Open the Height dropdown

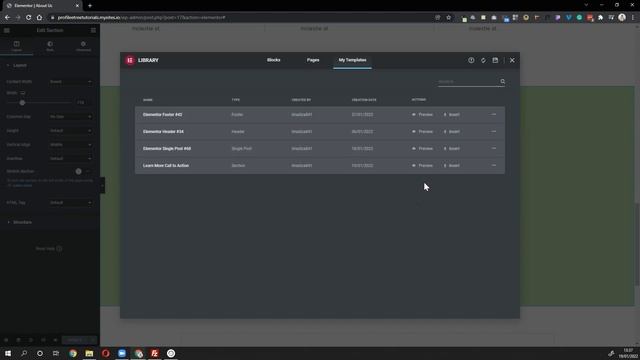pyautogui.click(x=70, y=131)
